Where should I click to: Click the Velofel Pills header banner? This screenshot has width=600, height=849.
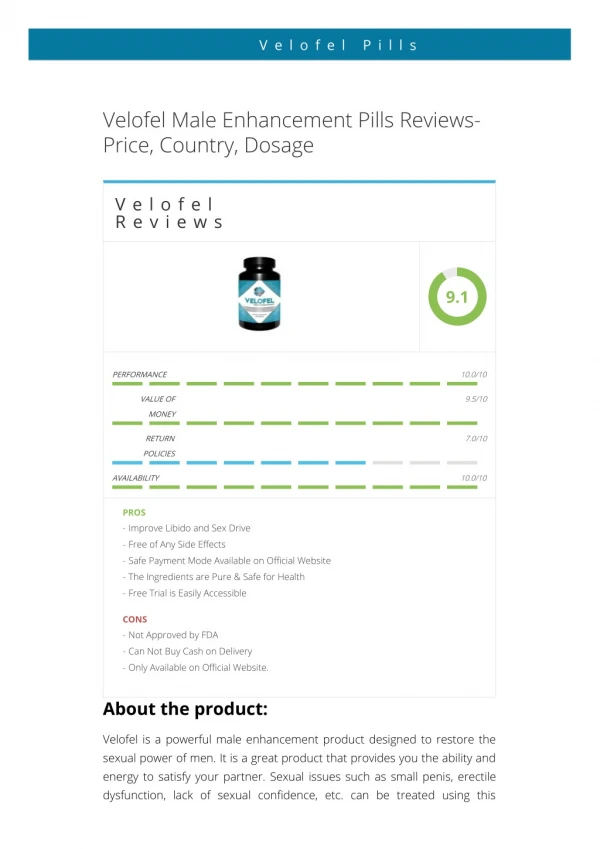(299, 44)
